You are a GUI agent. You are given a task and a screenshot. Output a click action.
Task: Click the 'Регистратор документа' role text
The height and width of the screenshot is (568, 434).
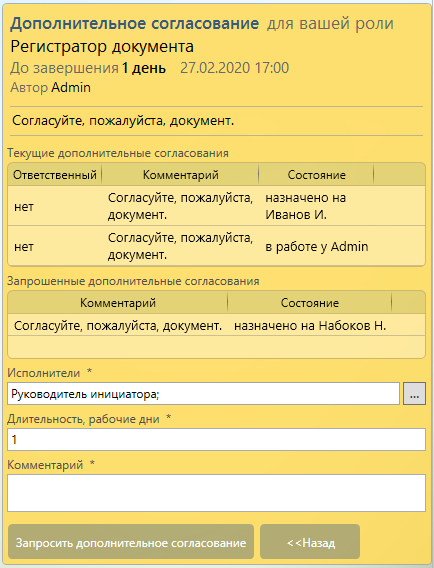click(102, 46)
